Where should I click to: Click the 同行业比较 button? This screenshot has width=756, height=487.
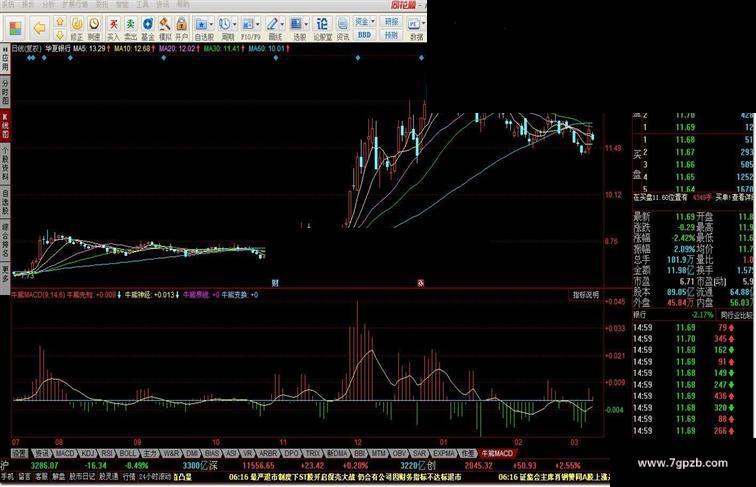click(736, 315)
